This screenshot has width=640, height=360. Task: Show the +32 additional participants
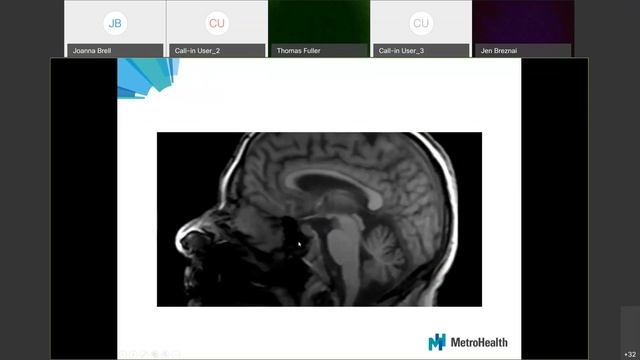[x=630, y=354]
